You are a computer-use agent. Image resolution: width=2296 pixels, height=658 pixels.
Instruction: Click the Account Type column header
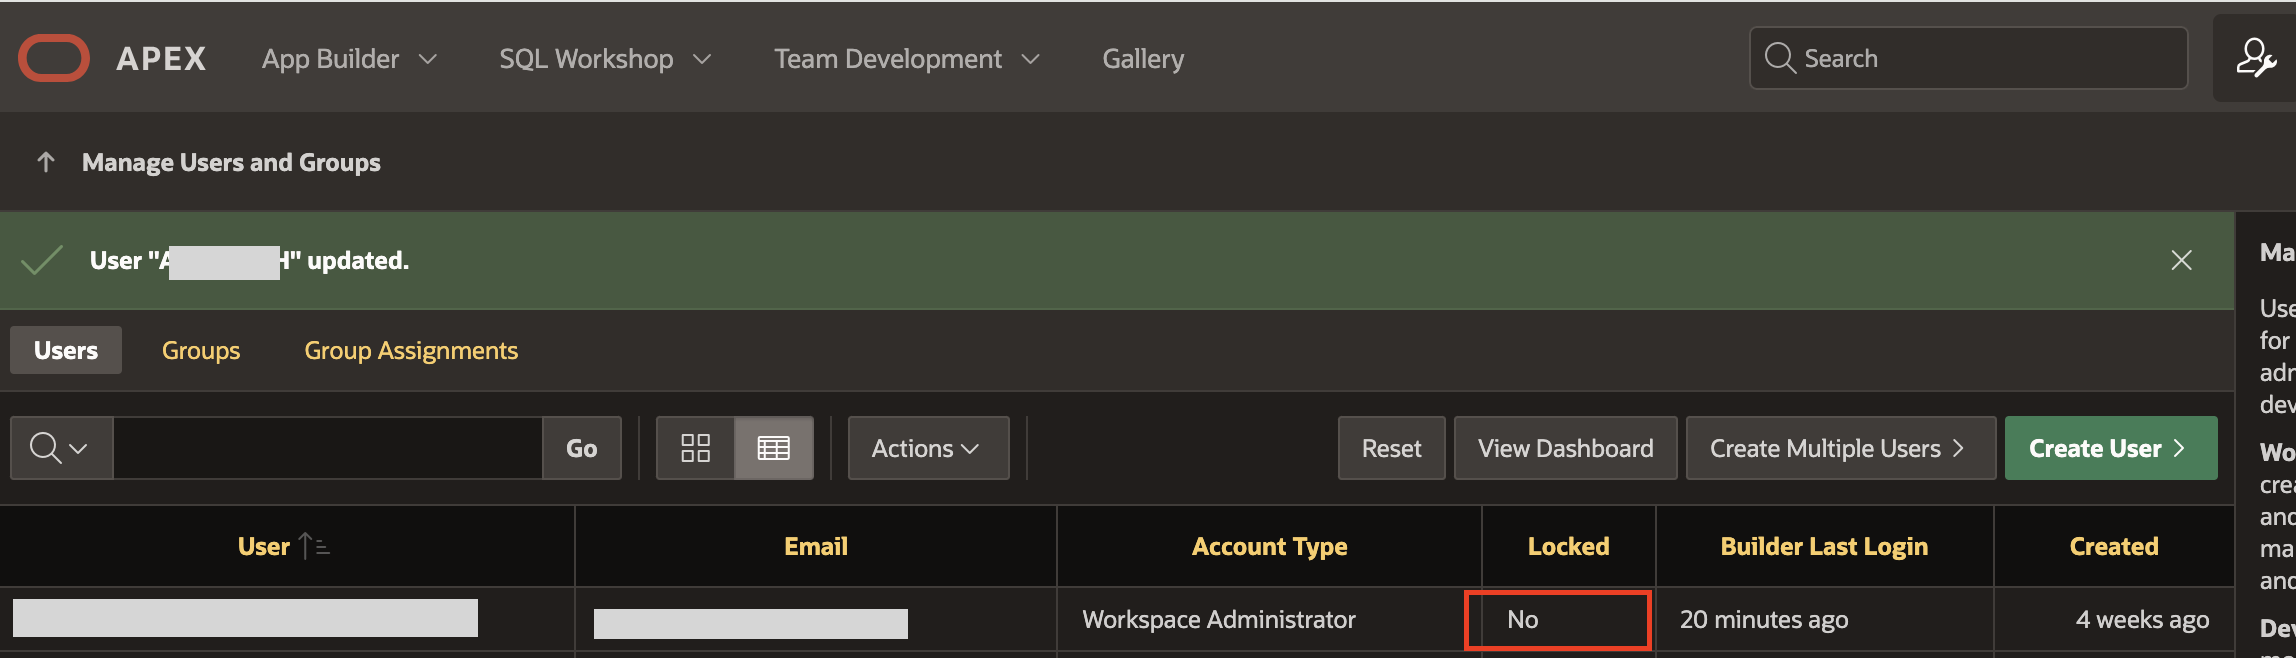point(1269,546)
